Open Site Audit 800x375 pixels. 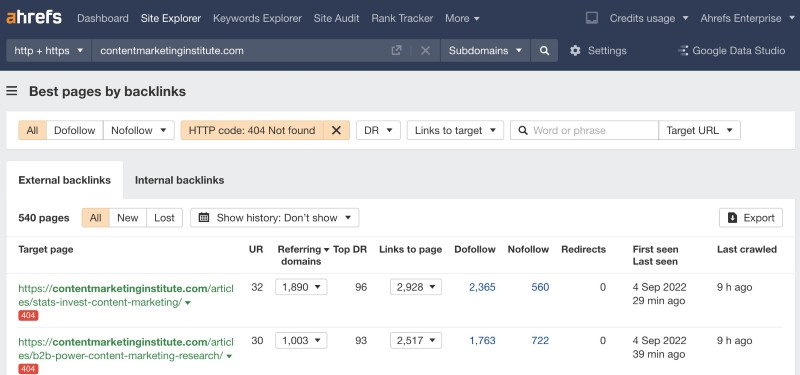tap(336, 18)
